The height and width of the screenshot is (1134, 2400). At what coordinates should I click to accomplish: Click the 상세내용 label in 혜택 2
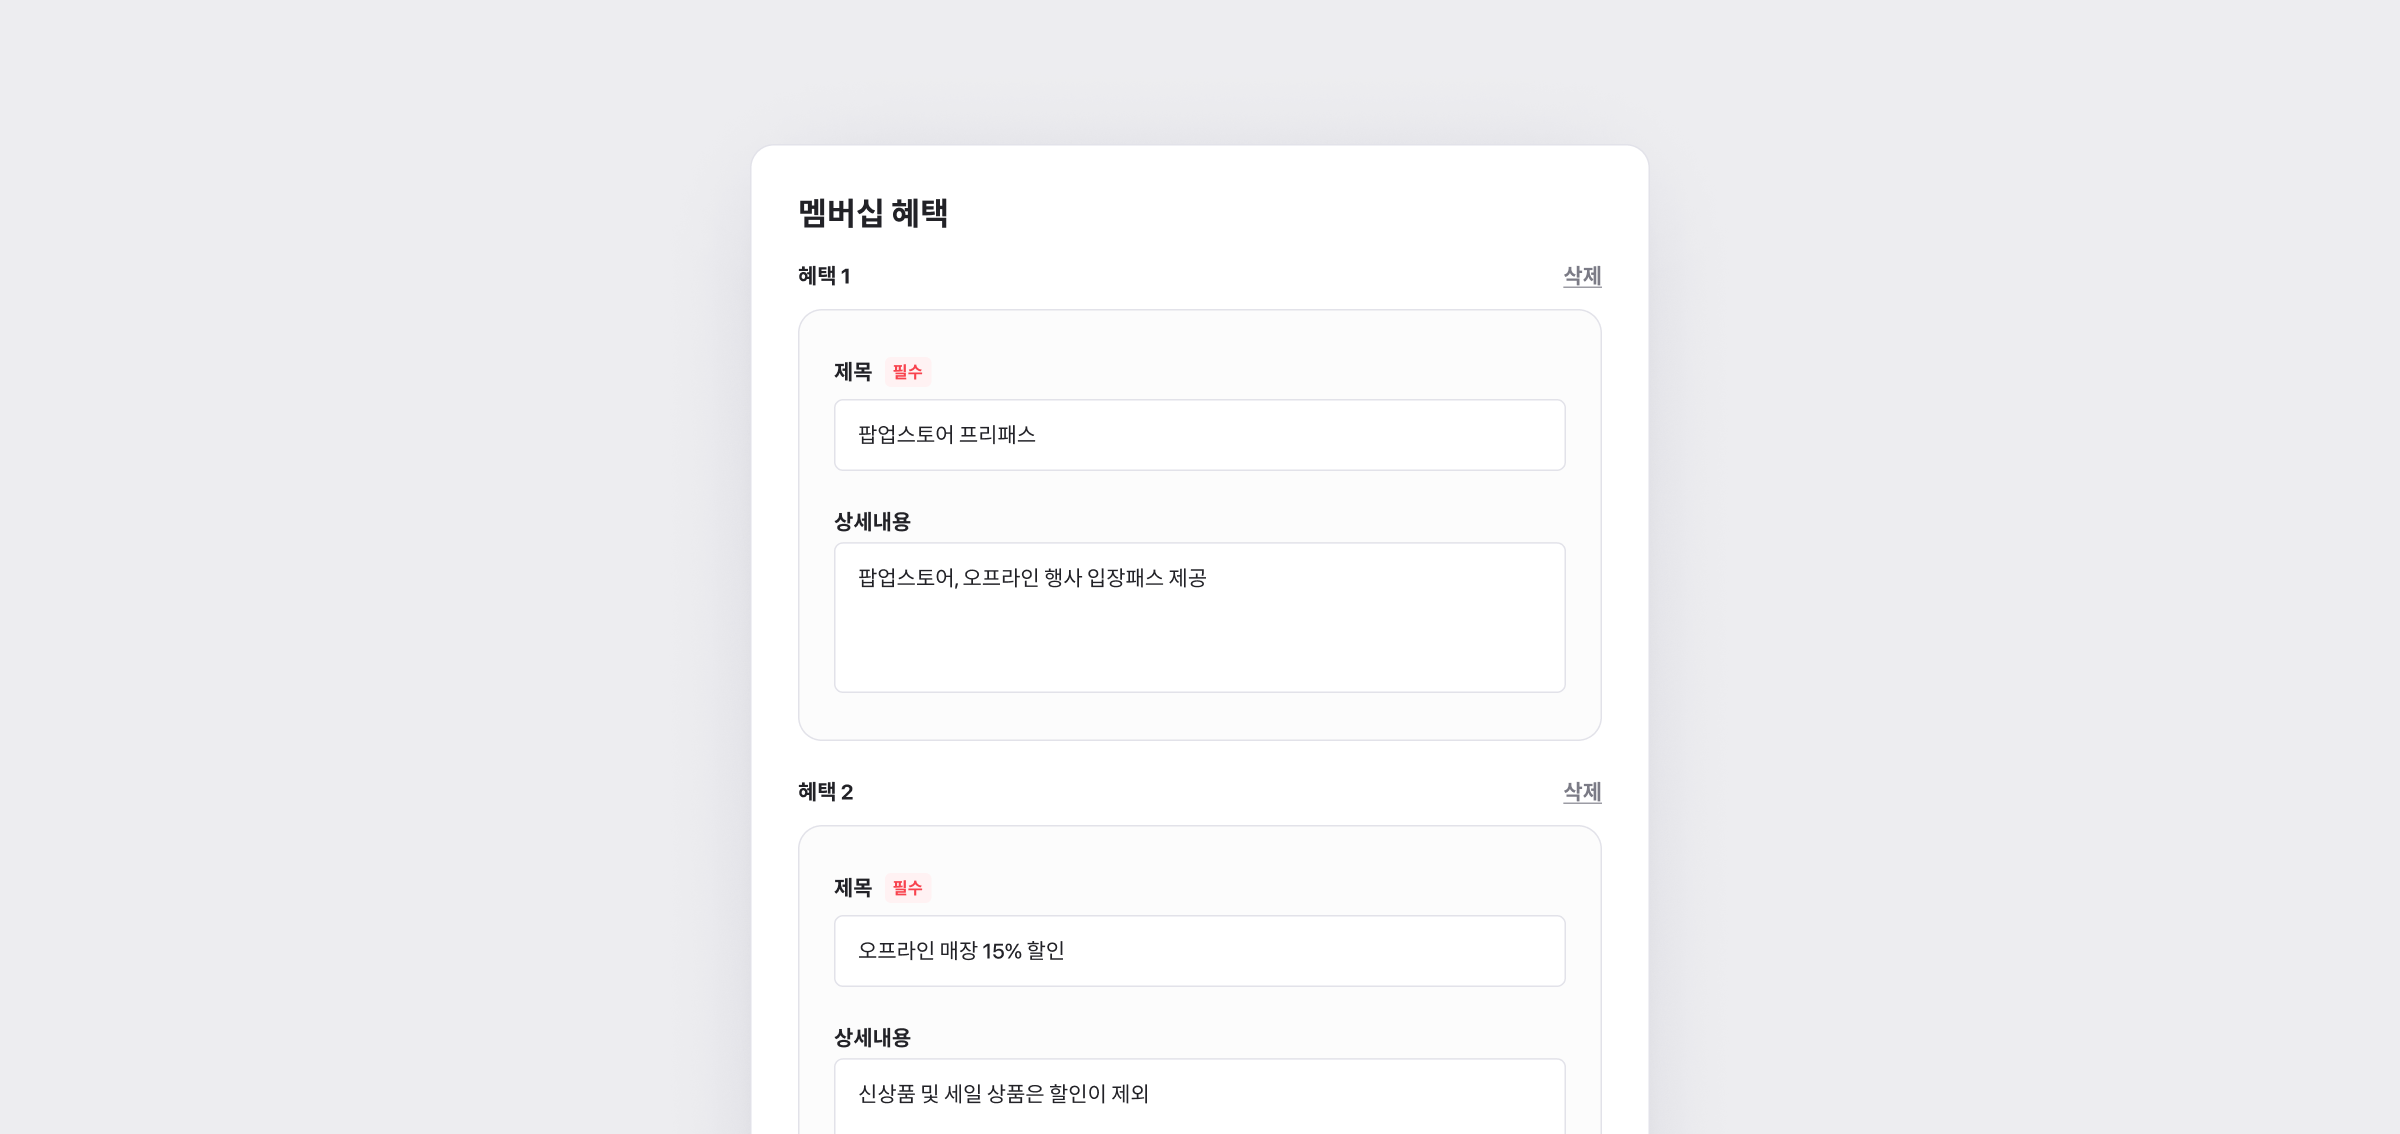point(872,1038)
